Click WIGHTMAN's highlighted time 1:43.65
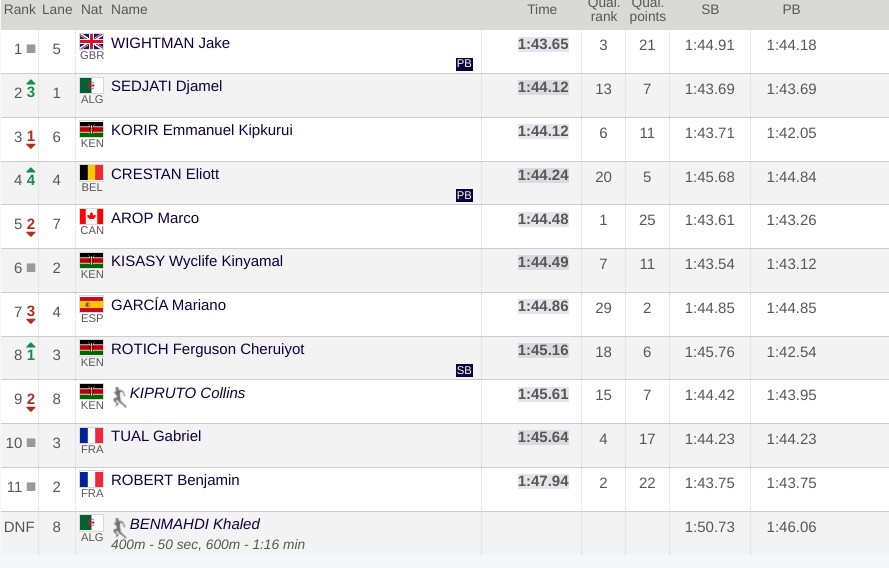 click(x=543, y=44)
